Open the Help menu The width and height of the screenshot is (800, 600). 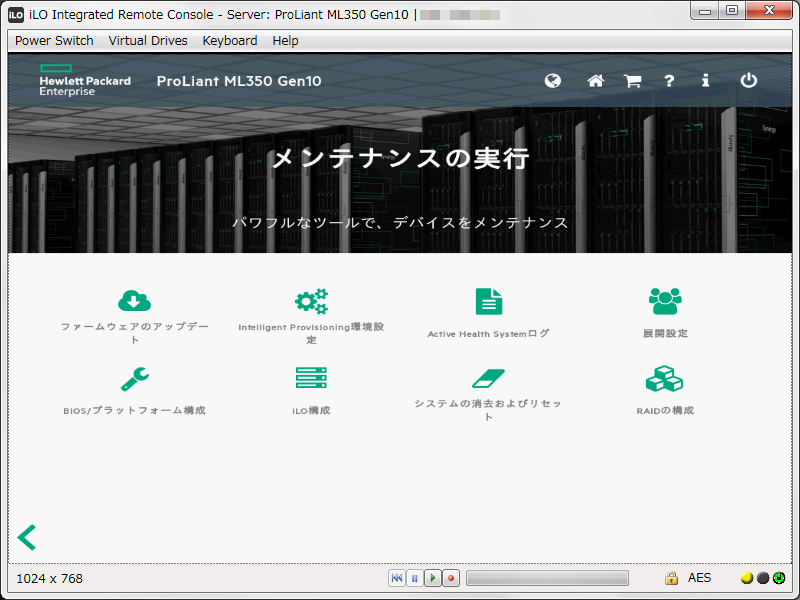click(285, 41)
